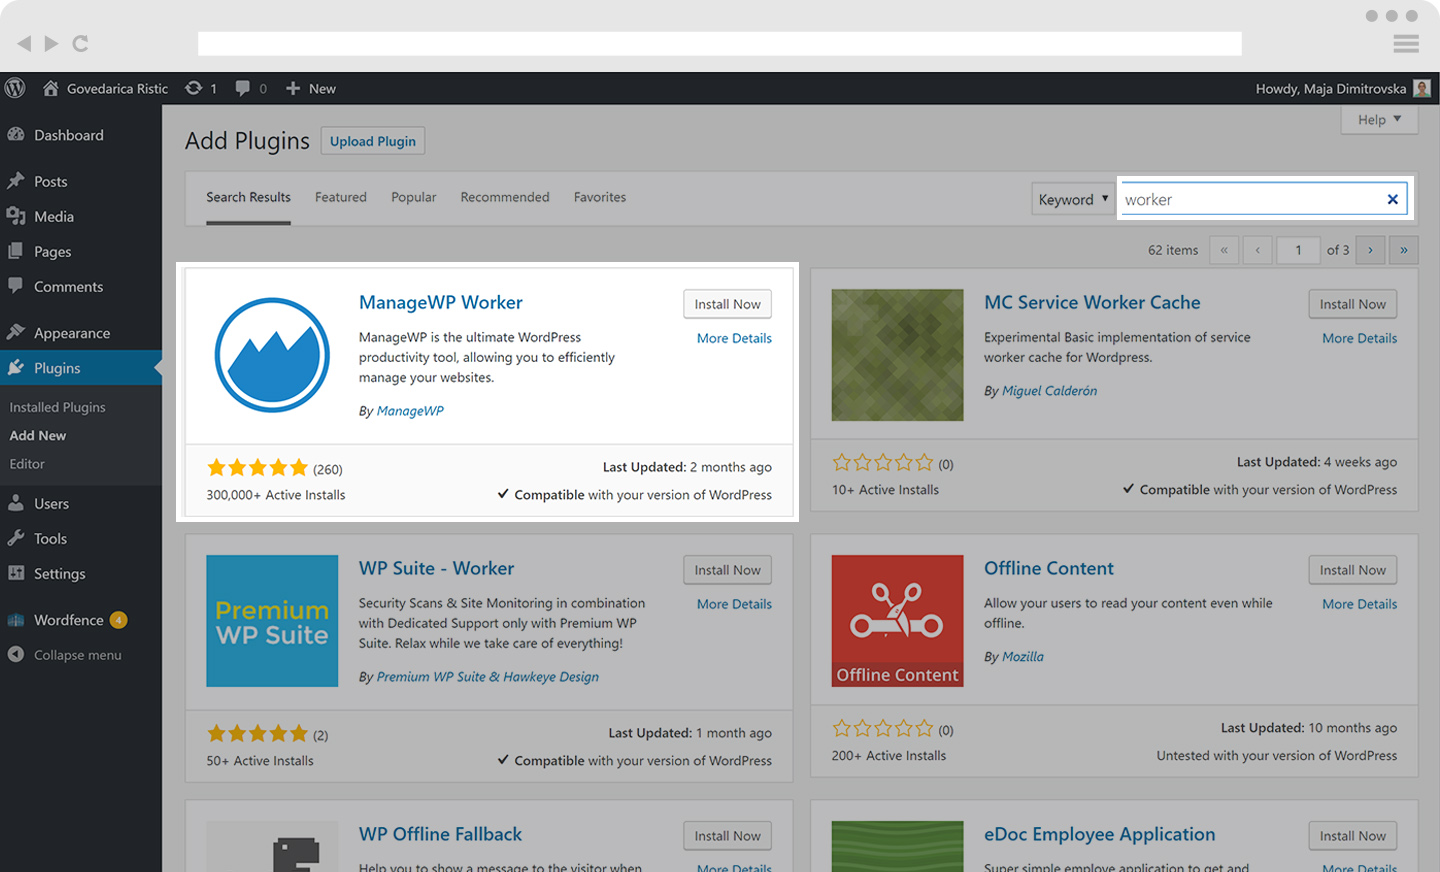Click the Users person icon
1440x872 pixels.
[x=16, y=503]
